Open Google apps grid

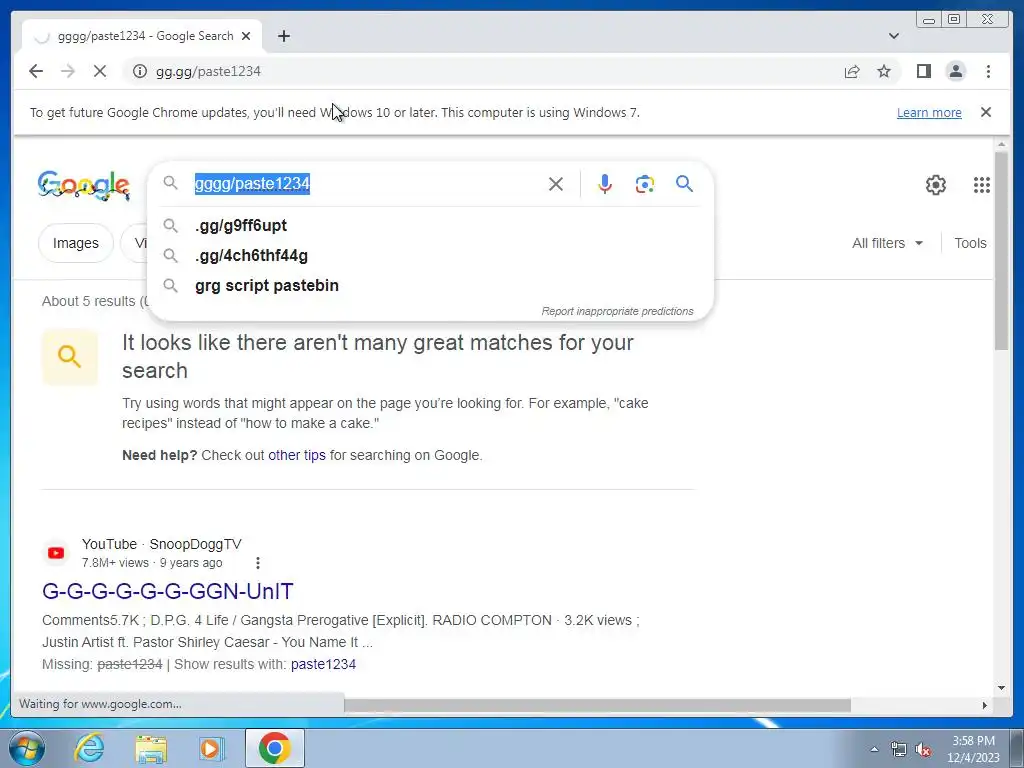coord(982,185)
